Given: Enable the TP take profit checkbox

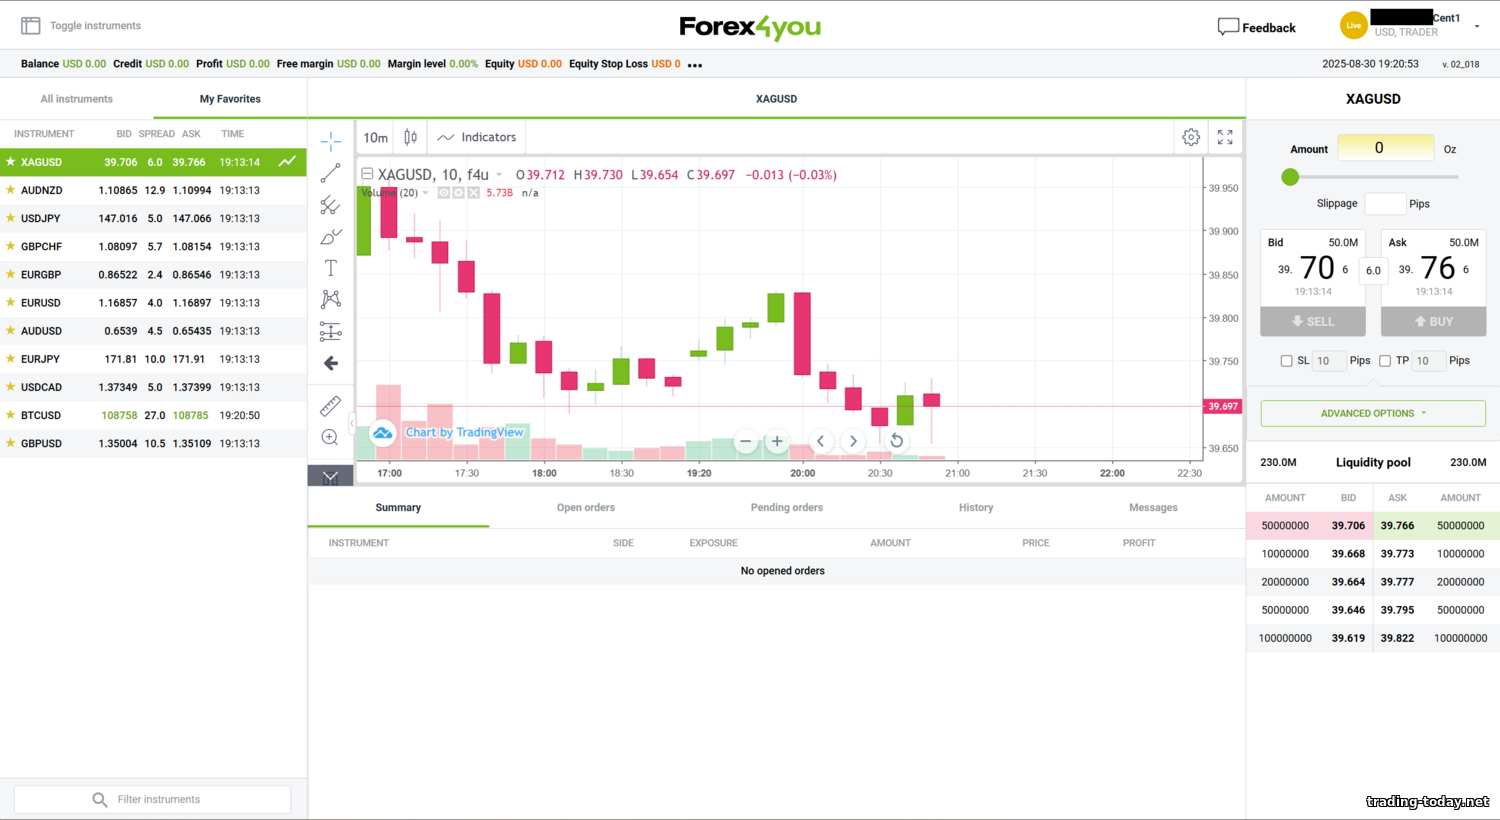Looking at the screenshot, I should click(x=1385, y=361).
